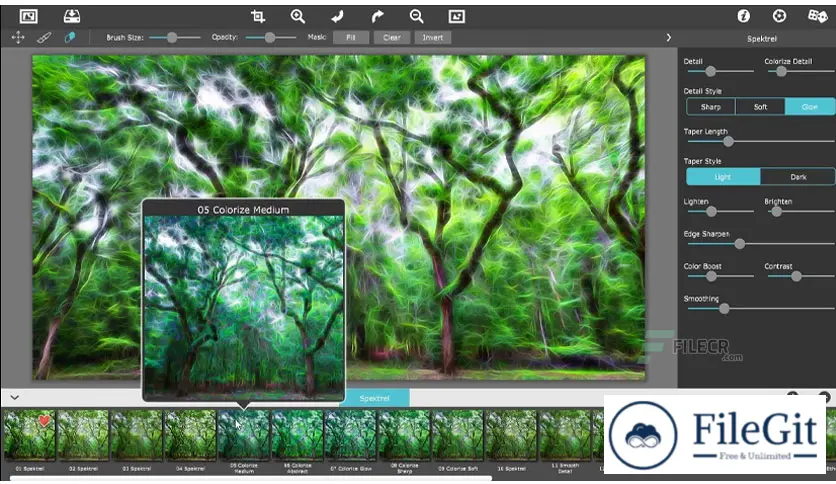Set Taper Style to Light
The height and width of the screenshot is (484, 836).
click(723, 176)
